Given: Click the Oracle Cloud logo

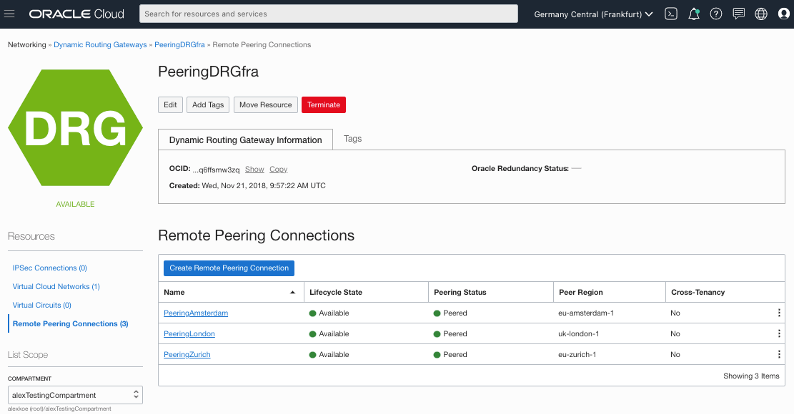Looking at the screenshot, I should tap(76, 14).
